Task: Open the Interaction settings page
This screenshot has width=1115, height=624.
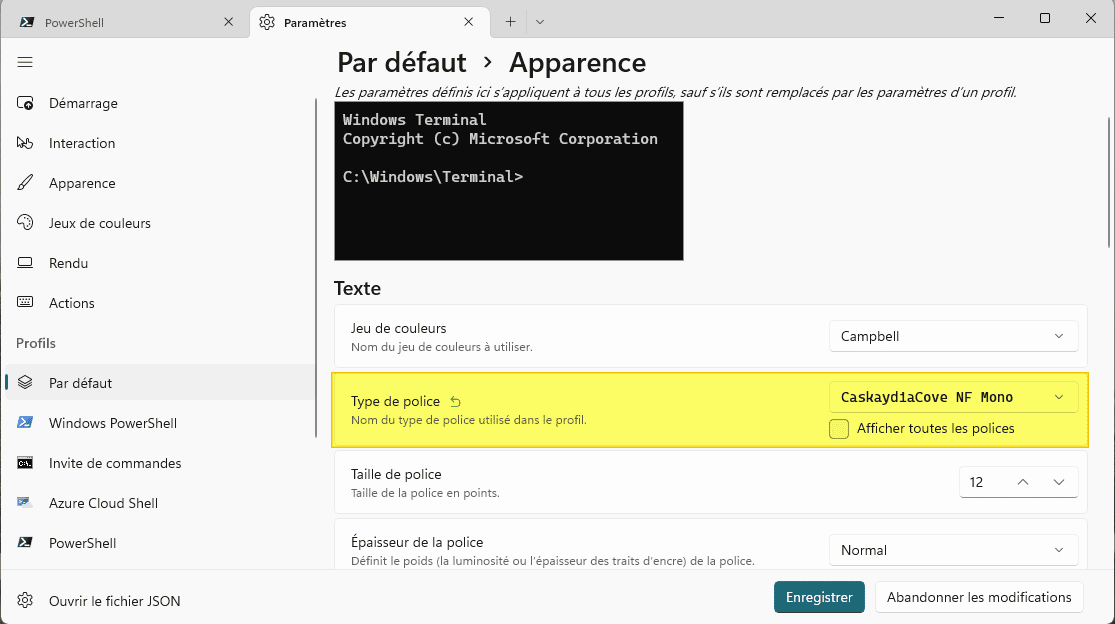Action: point(82,143)
